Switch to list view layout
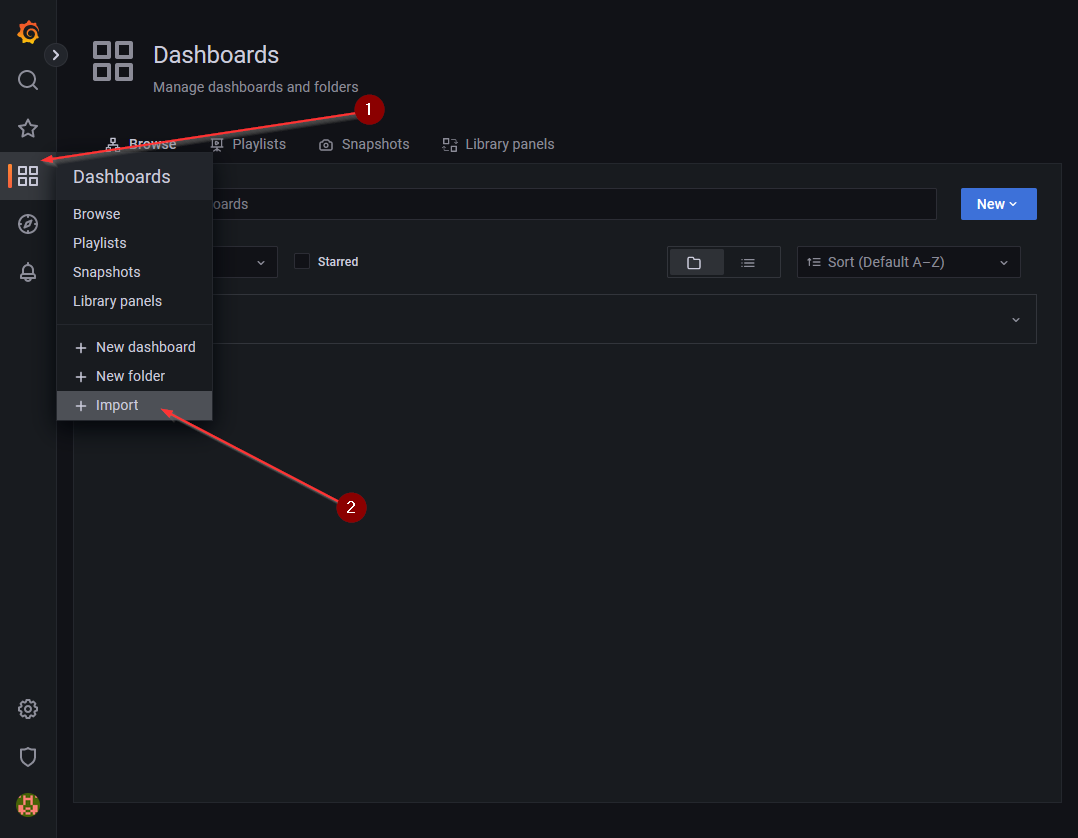Viewport: 1078px width, 838px height. pos(748,262)
